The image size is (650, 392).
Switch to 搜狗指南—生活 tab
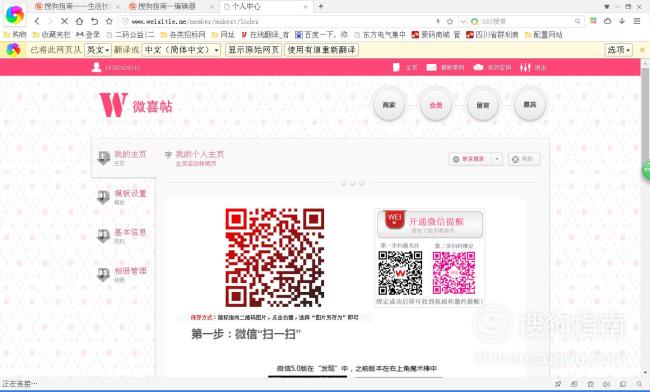pyautogui.click(x=77, y=6)
